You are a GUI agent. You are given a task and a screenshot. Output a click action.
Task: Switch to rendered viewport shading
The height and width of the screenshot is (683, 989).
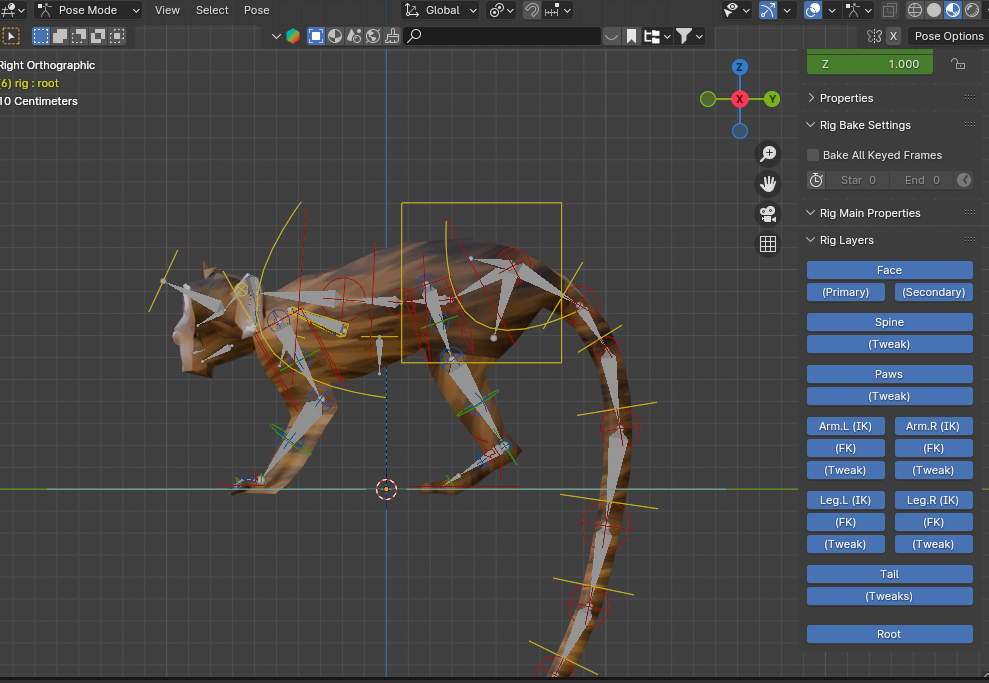972,10
